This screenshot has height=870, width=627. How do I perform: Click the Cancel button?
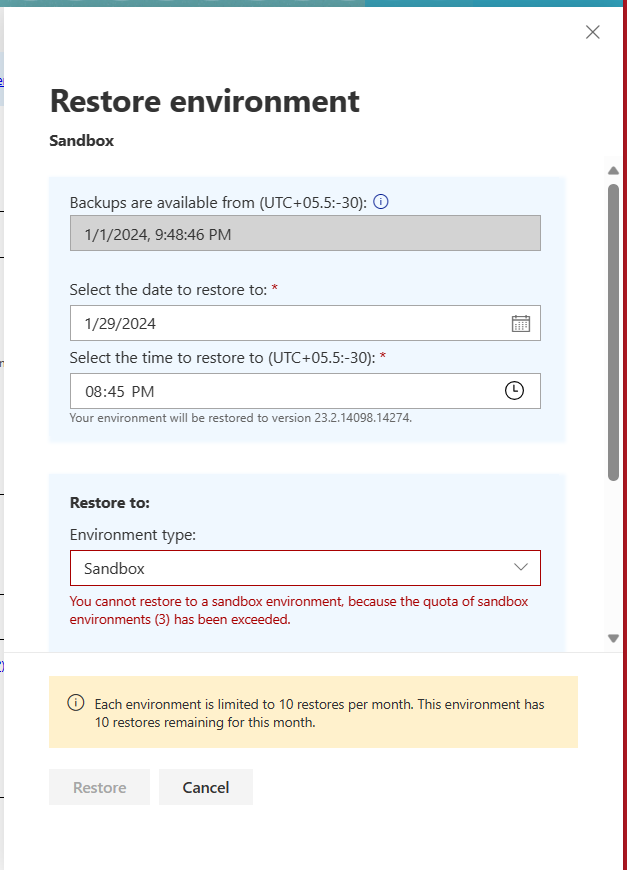pyautogui.click(x=206, y=787)
